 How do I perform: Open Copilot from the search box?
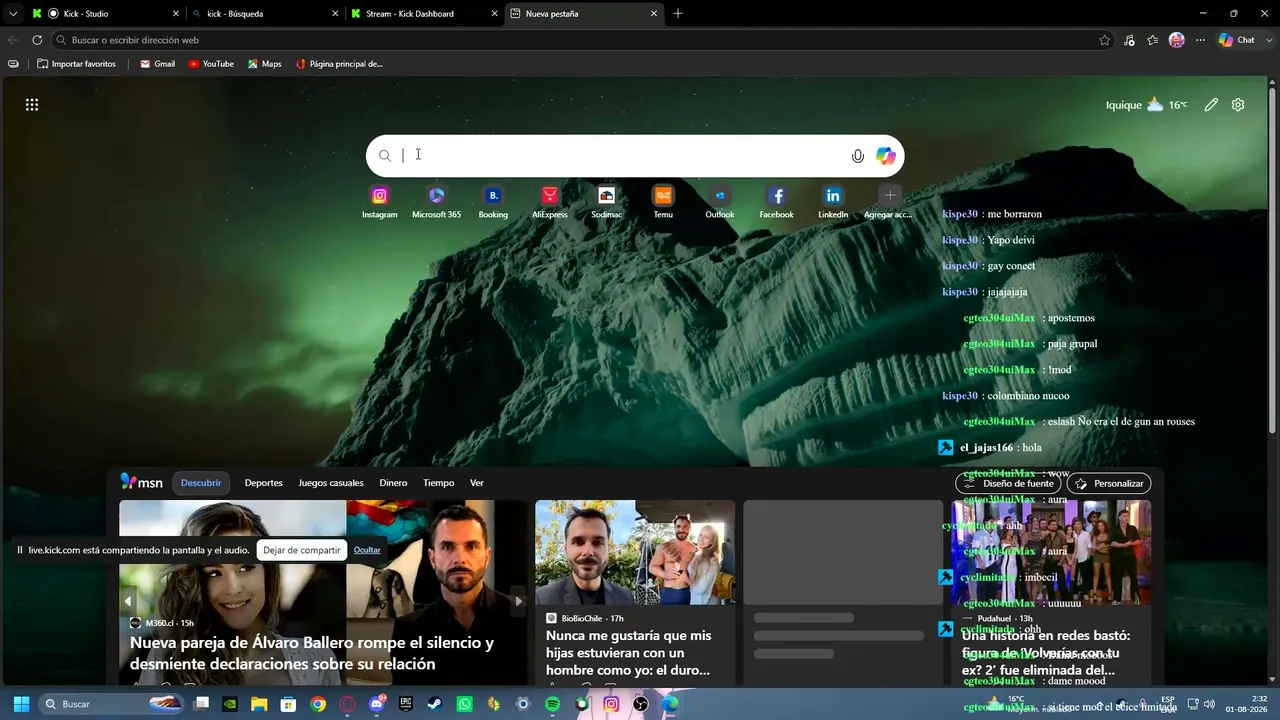point(886,156)
